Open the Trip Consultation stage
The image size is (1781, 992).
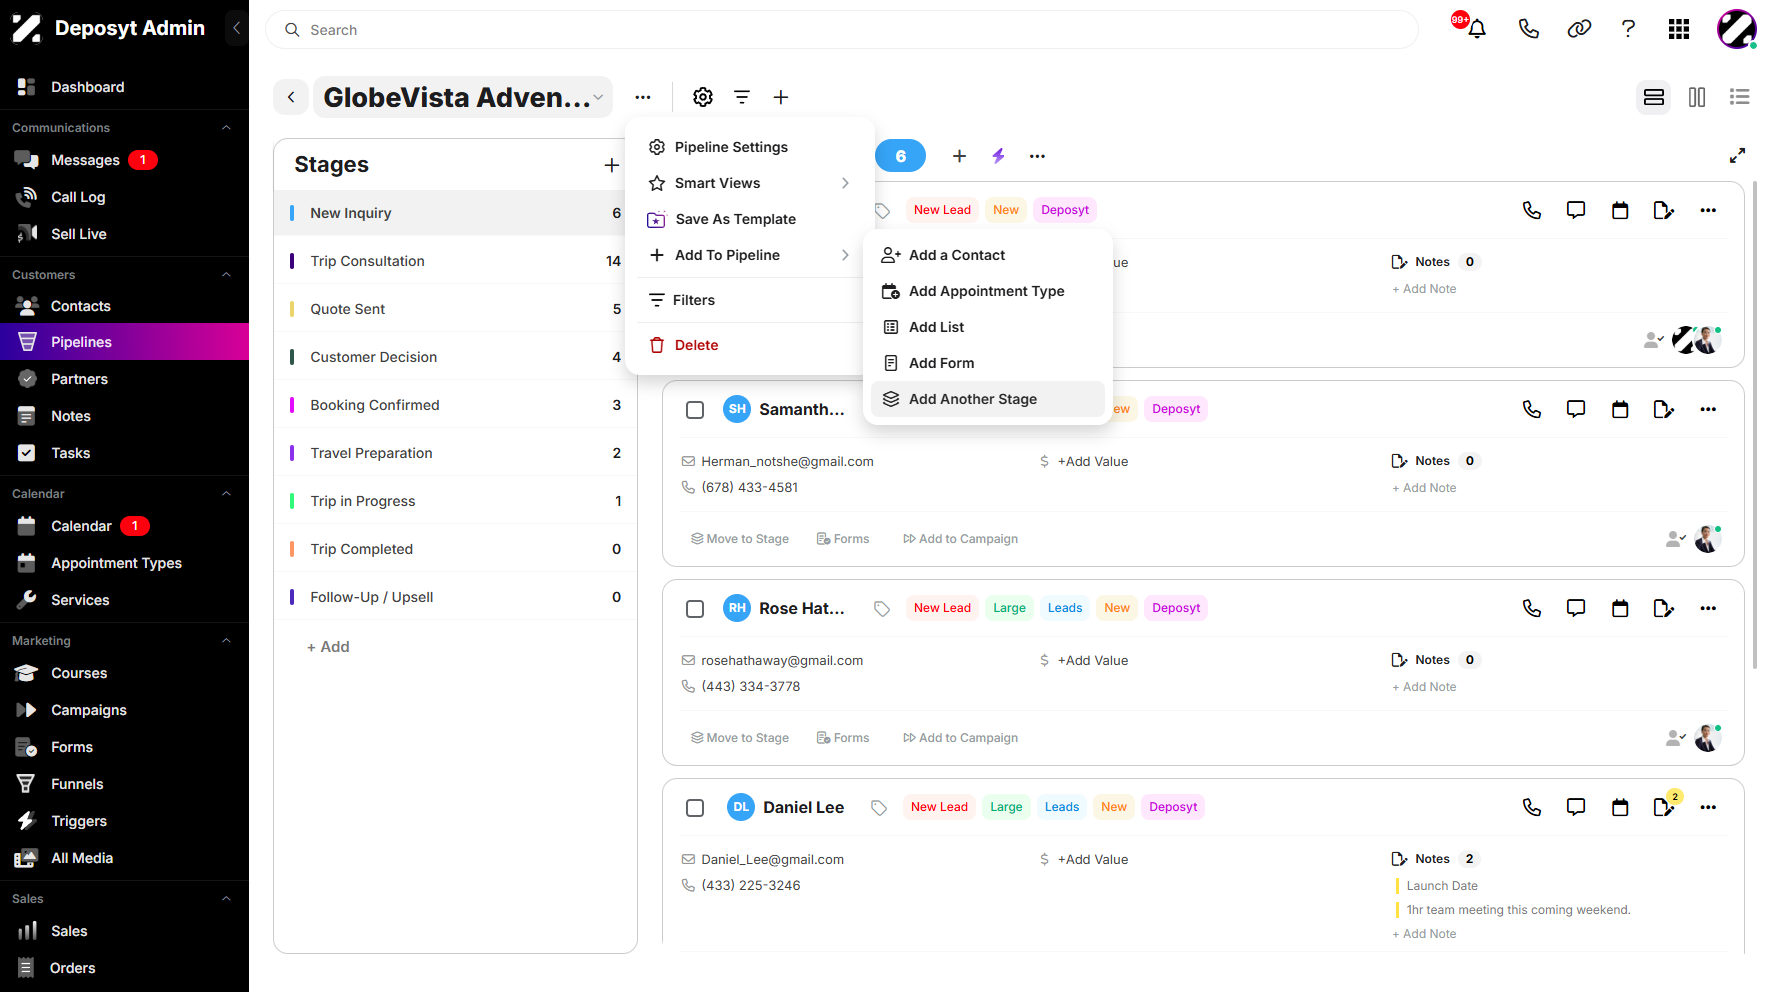click(456, 261)
